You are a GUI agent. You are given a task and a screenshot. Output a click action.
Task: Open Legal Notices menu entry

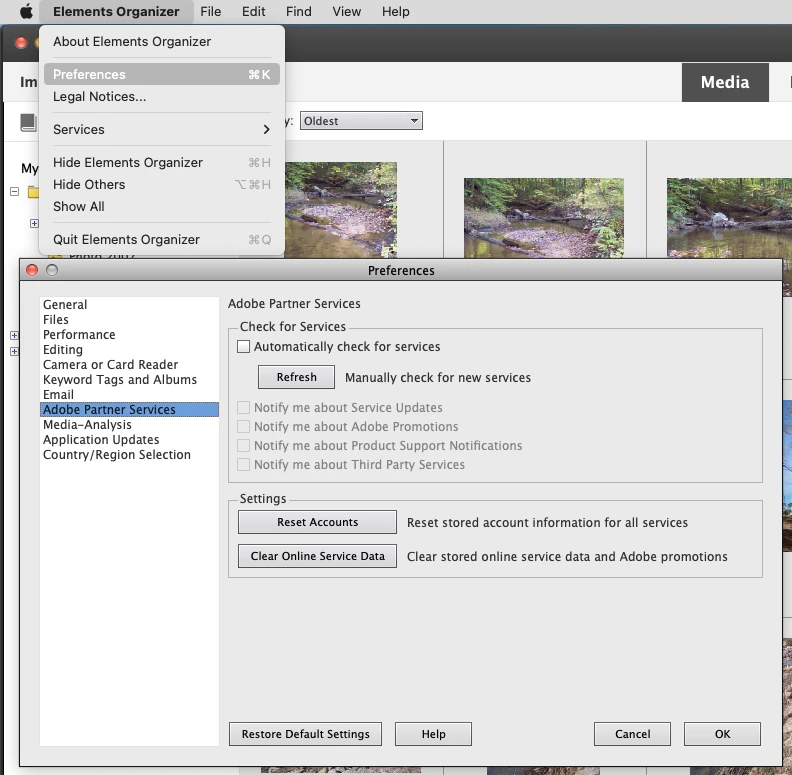[162, 96]
